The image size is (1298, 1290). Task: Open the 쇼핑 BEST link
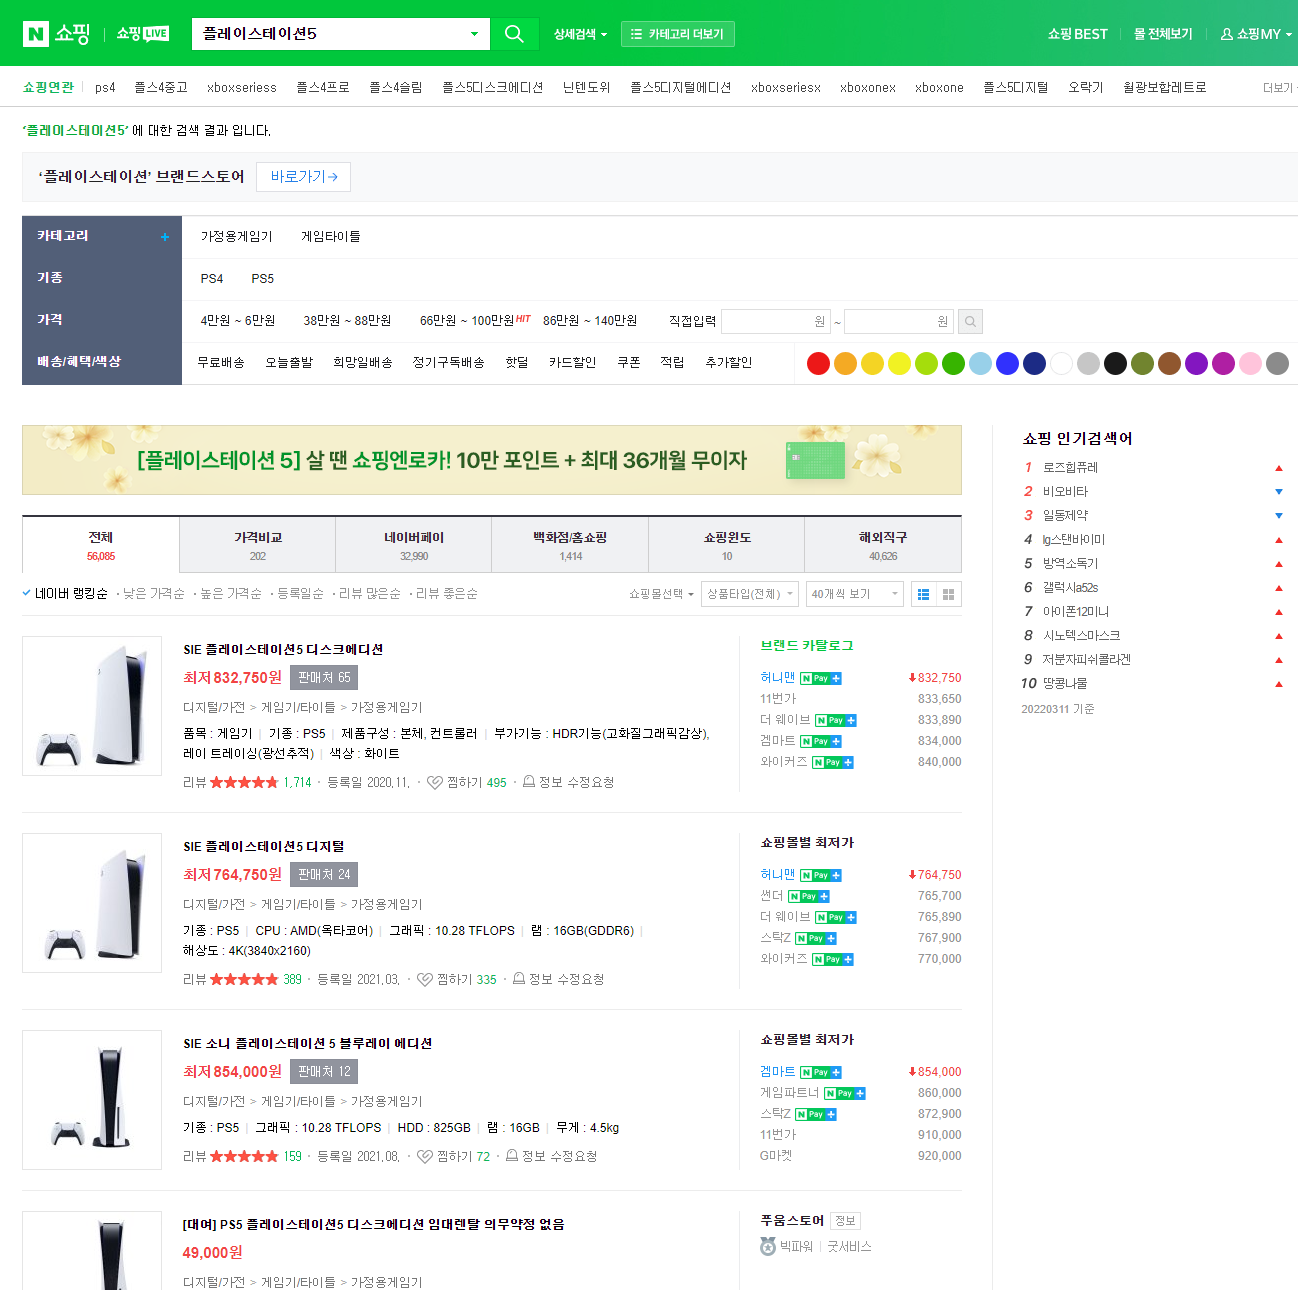point(1078,34)
